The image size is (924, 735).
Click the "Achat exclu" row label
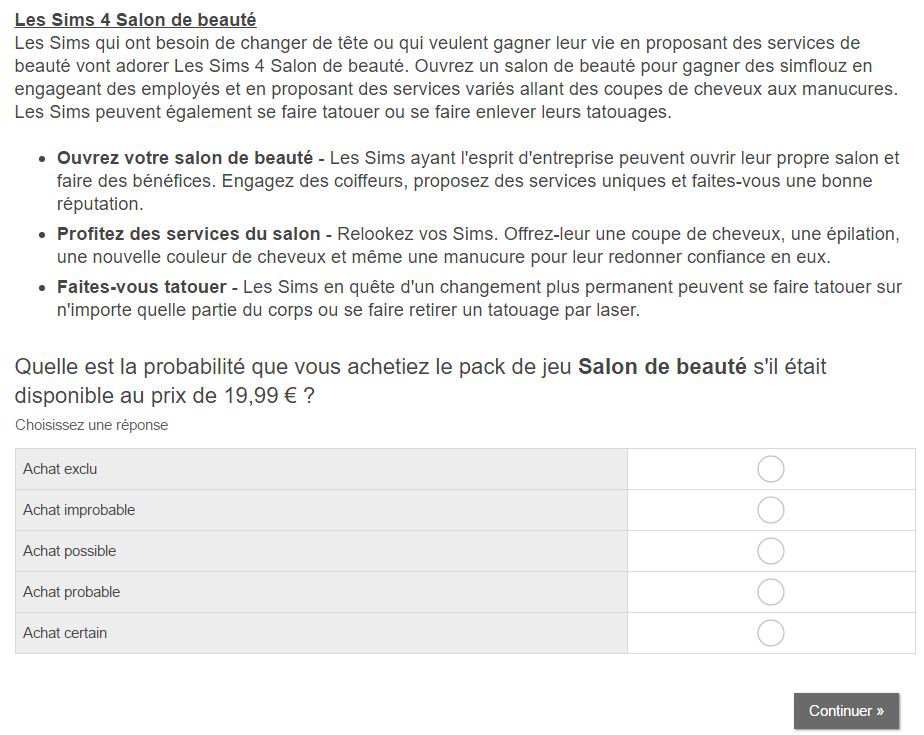(60, 469)
